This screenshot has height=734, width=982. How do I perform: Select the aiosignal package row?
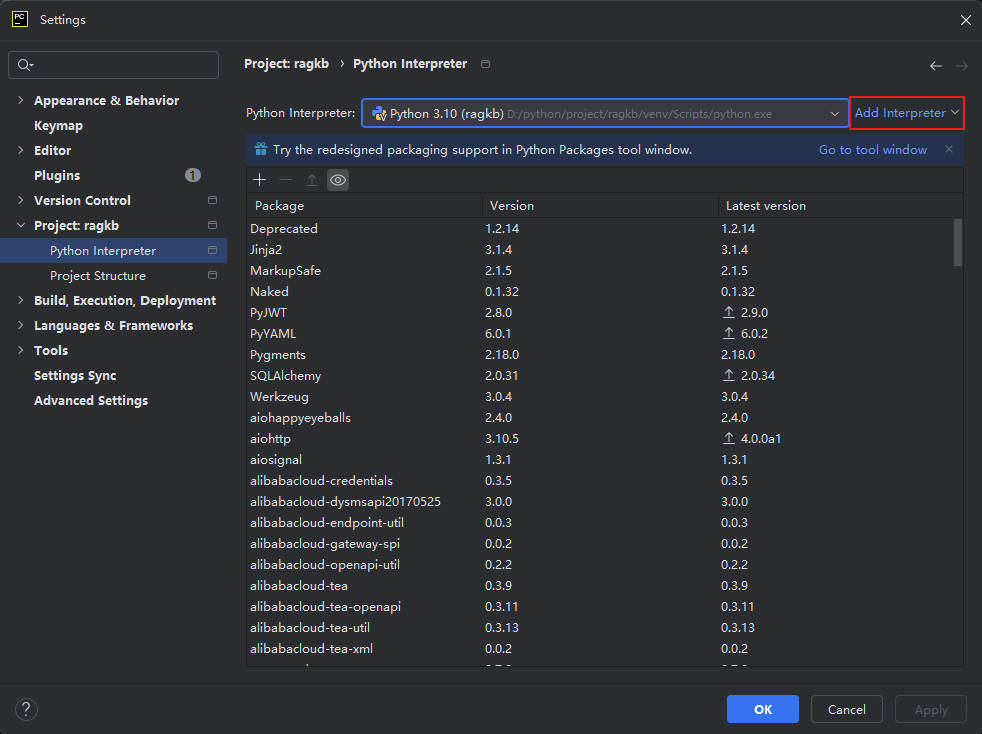click(x=600, y=459)
